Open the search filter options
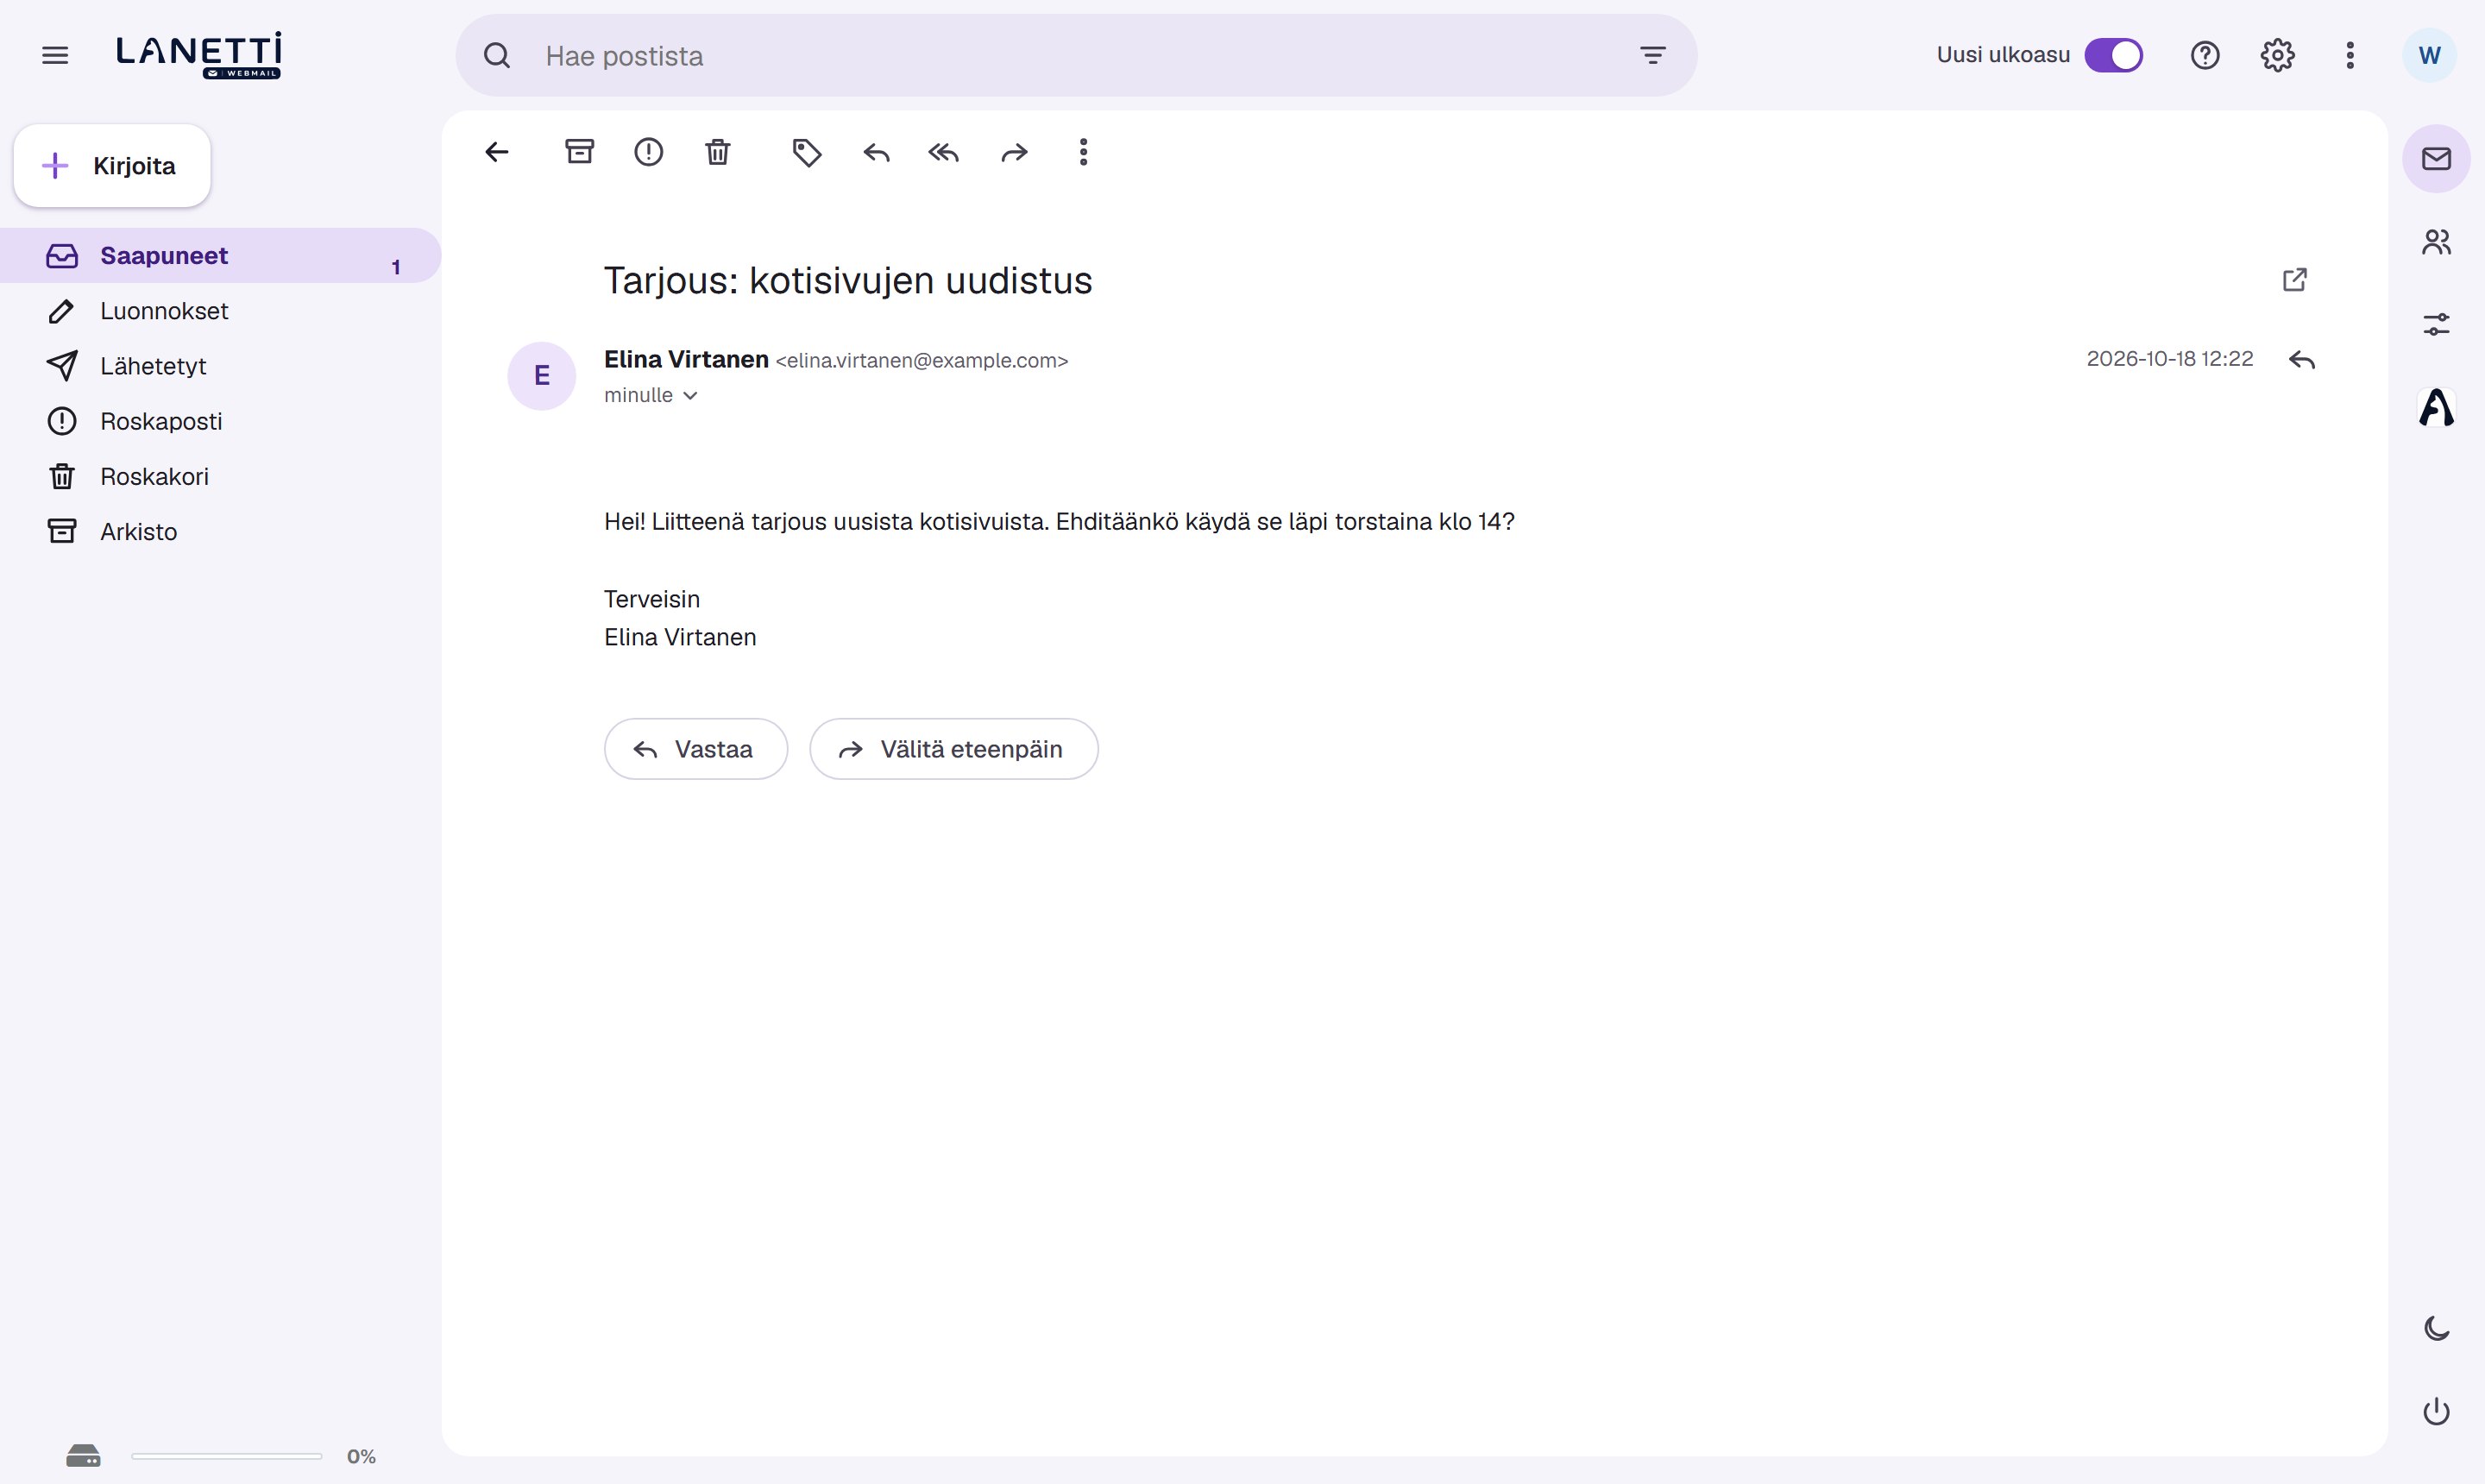Image resolution: width=2485 pixels, height=1484 pixels. [1653, 55]
